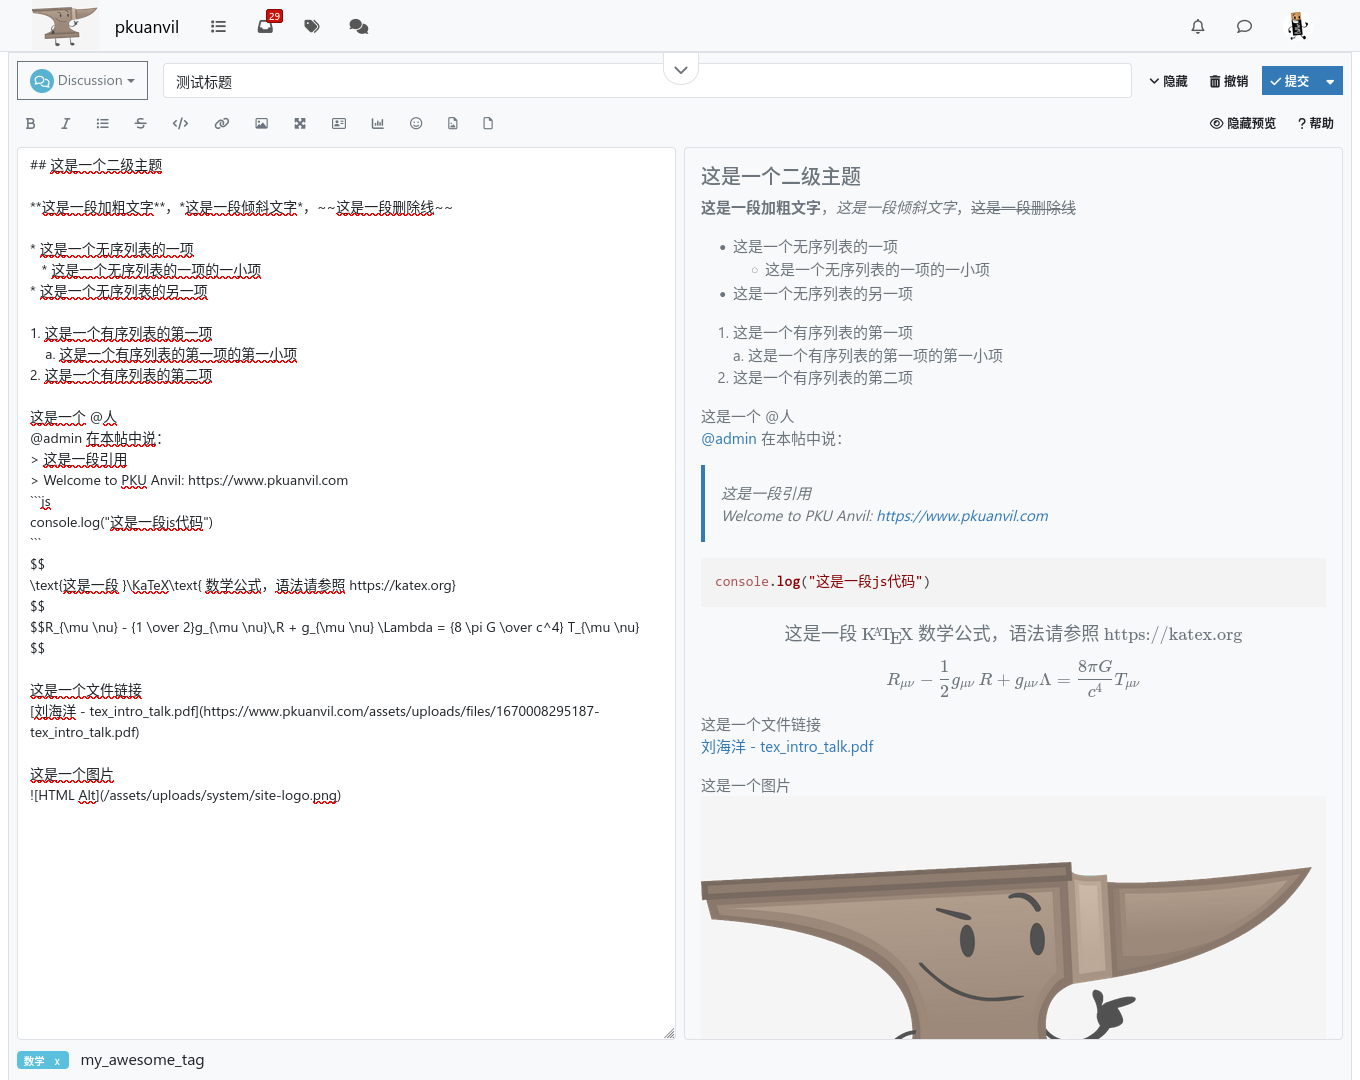Apply italic formatting

[66, 124]
